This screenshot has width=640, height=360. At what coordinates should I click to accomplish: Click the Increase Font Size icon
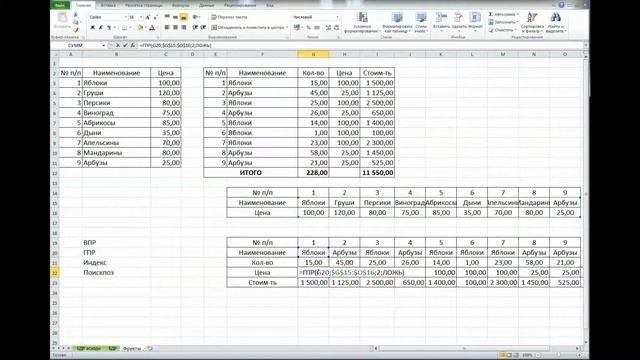[148, 17]
